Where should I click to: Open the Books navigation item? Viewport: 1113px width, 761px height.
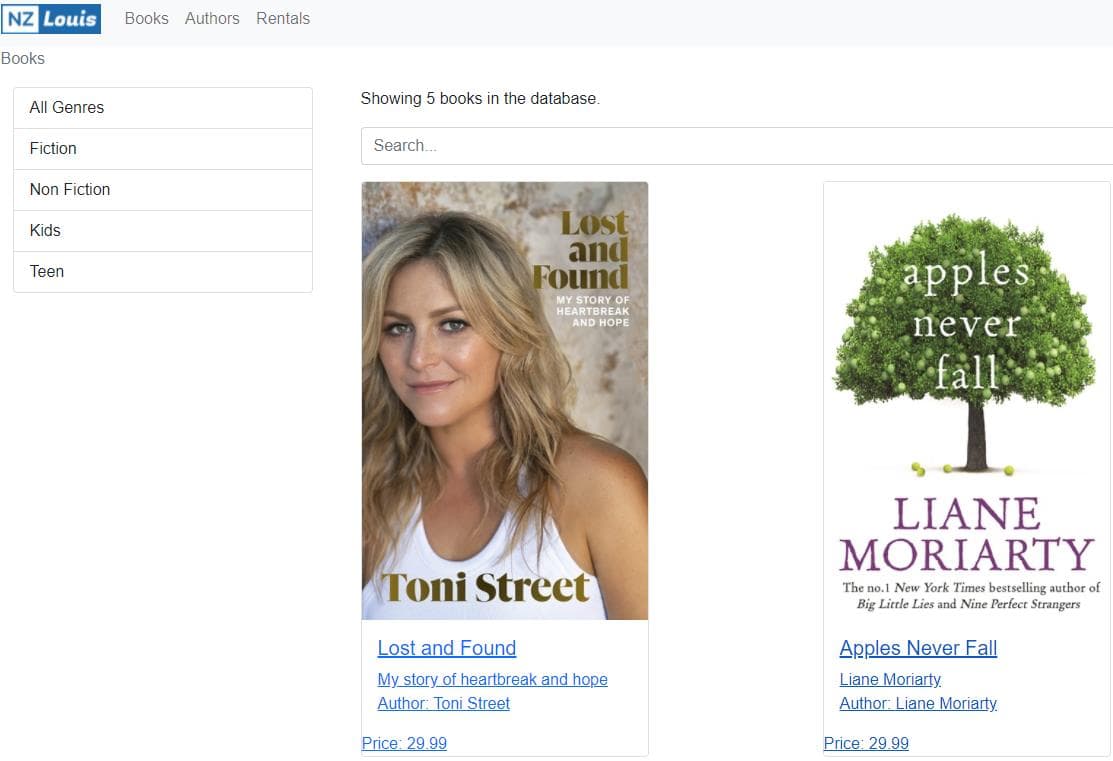[146, 18]
